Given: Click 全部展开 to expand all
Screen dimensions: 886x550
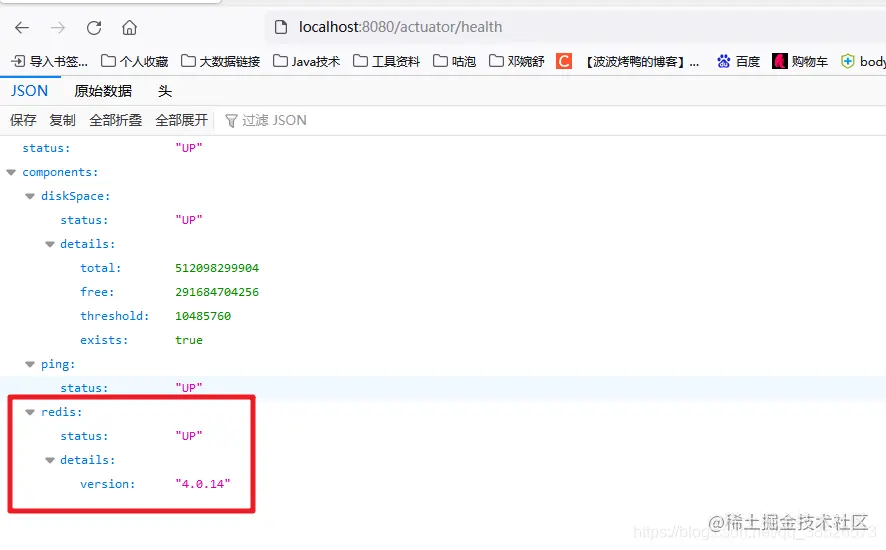Looking at the screenshot, I should [181, 120].
